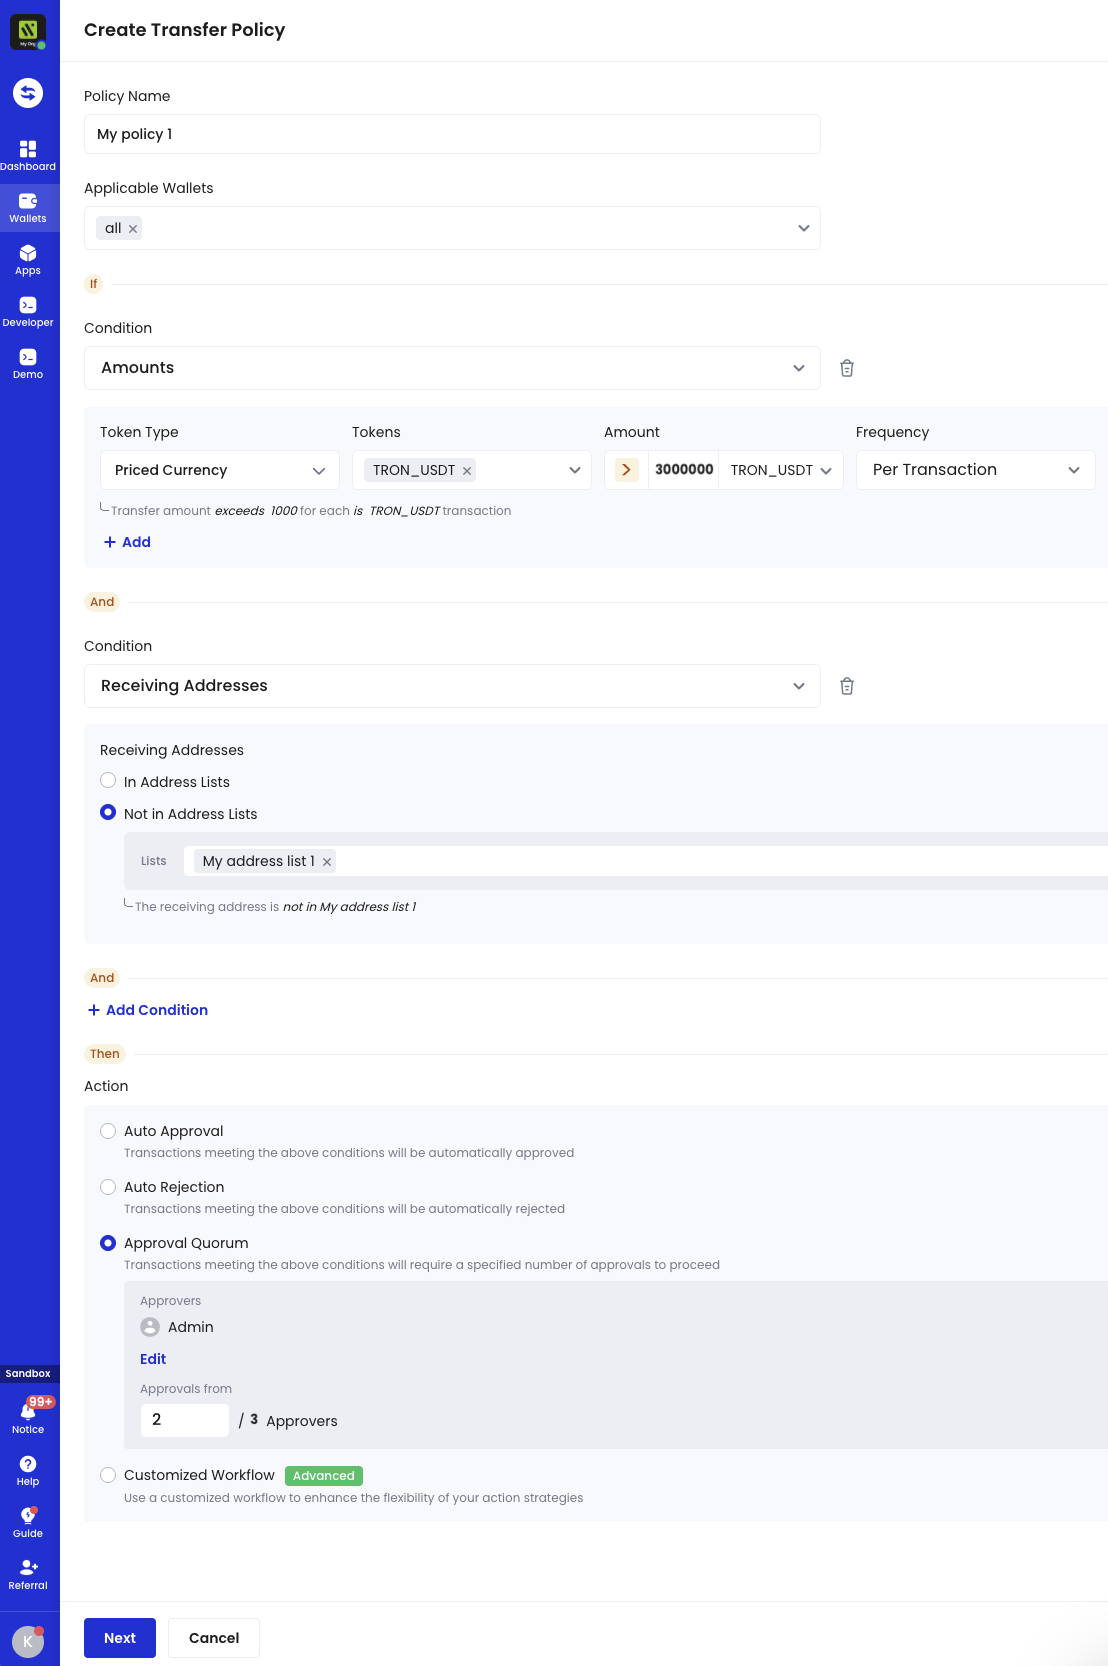Image resolution: width=1108 pixels, height=1666 pixels.
Task: Open Wallets from the sidebar
Action: click(x=28, y=208)
